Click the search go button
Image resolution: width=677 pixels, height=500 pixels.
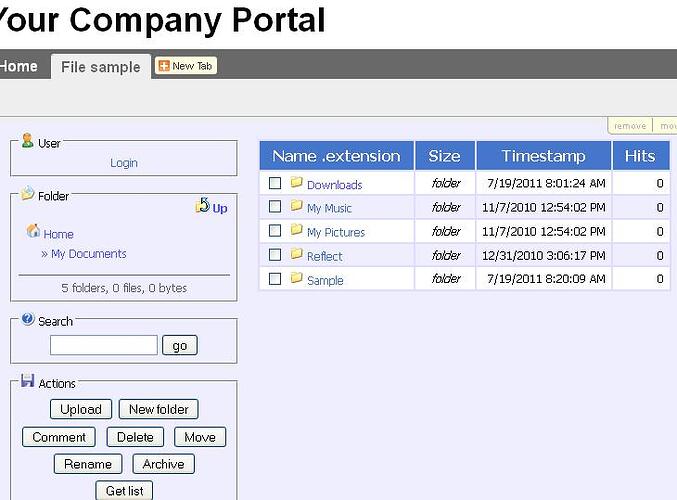[180, 345]
